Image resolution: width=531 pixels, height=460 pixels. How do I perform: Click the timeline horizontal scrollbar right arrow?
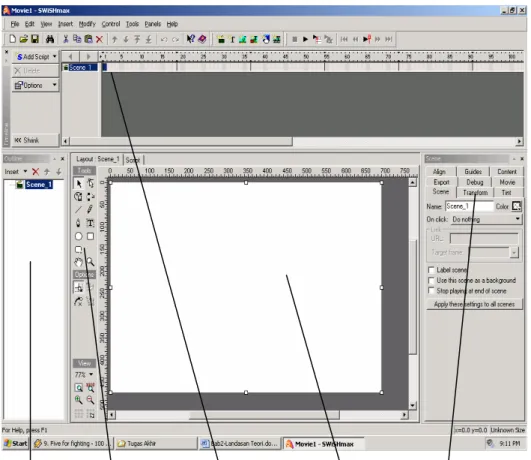(x=519, y=141)
